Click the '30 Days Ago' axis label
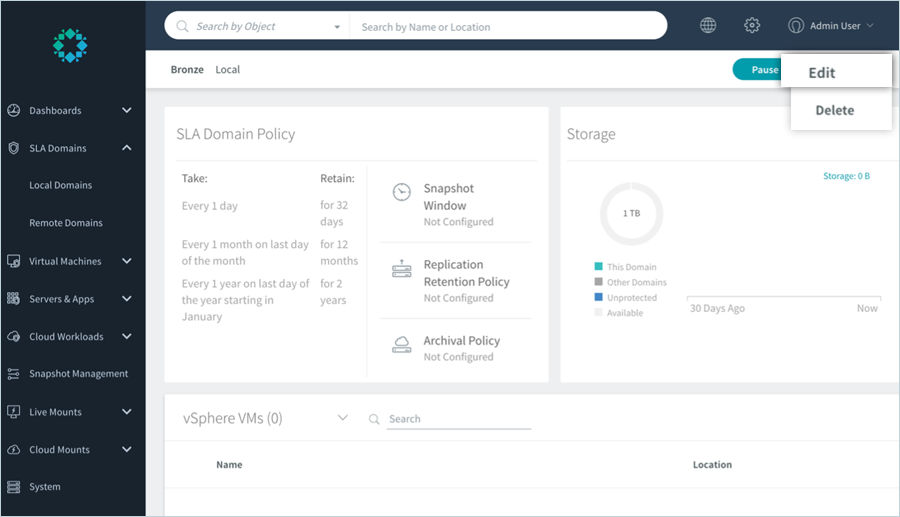The height and width of the screenshot is (517, 900). pos(717,308)
